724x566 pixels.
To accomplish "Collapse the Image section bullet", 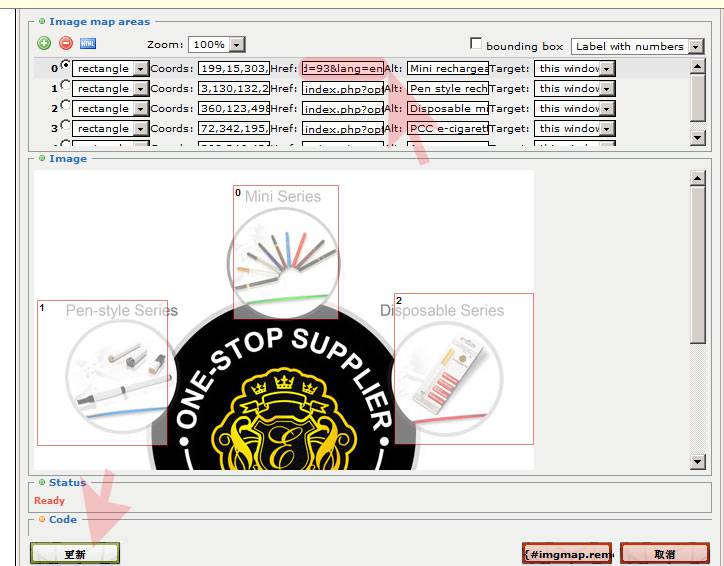I will 41,158.
